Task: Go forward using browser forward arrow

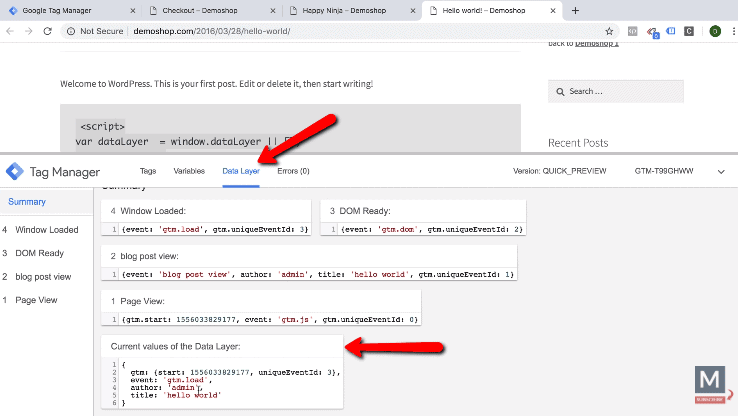Action: [x=29, y=31]
